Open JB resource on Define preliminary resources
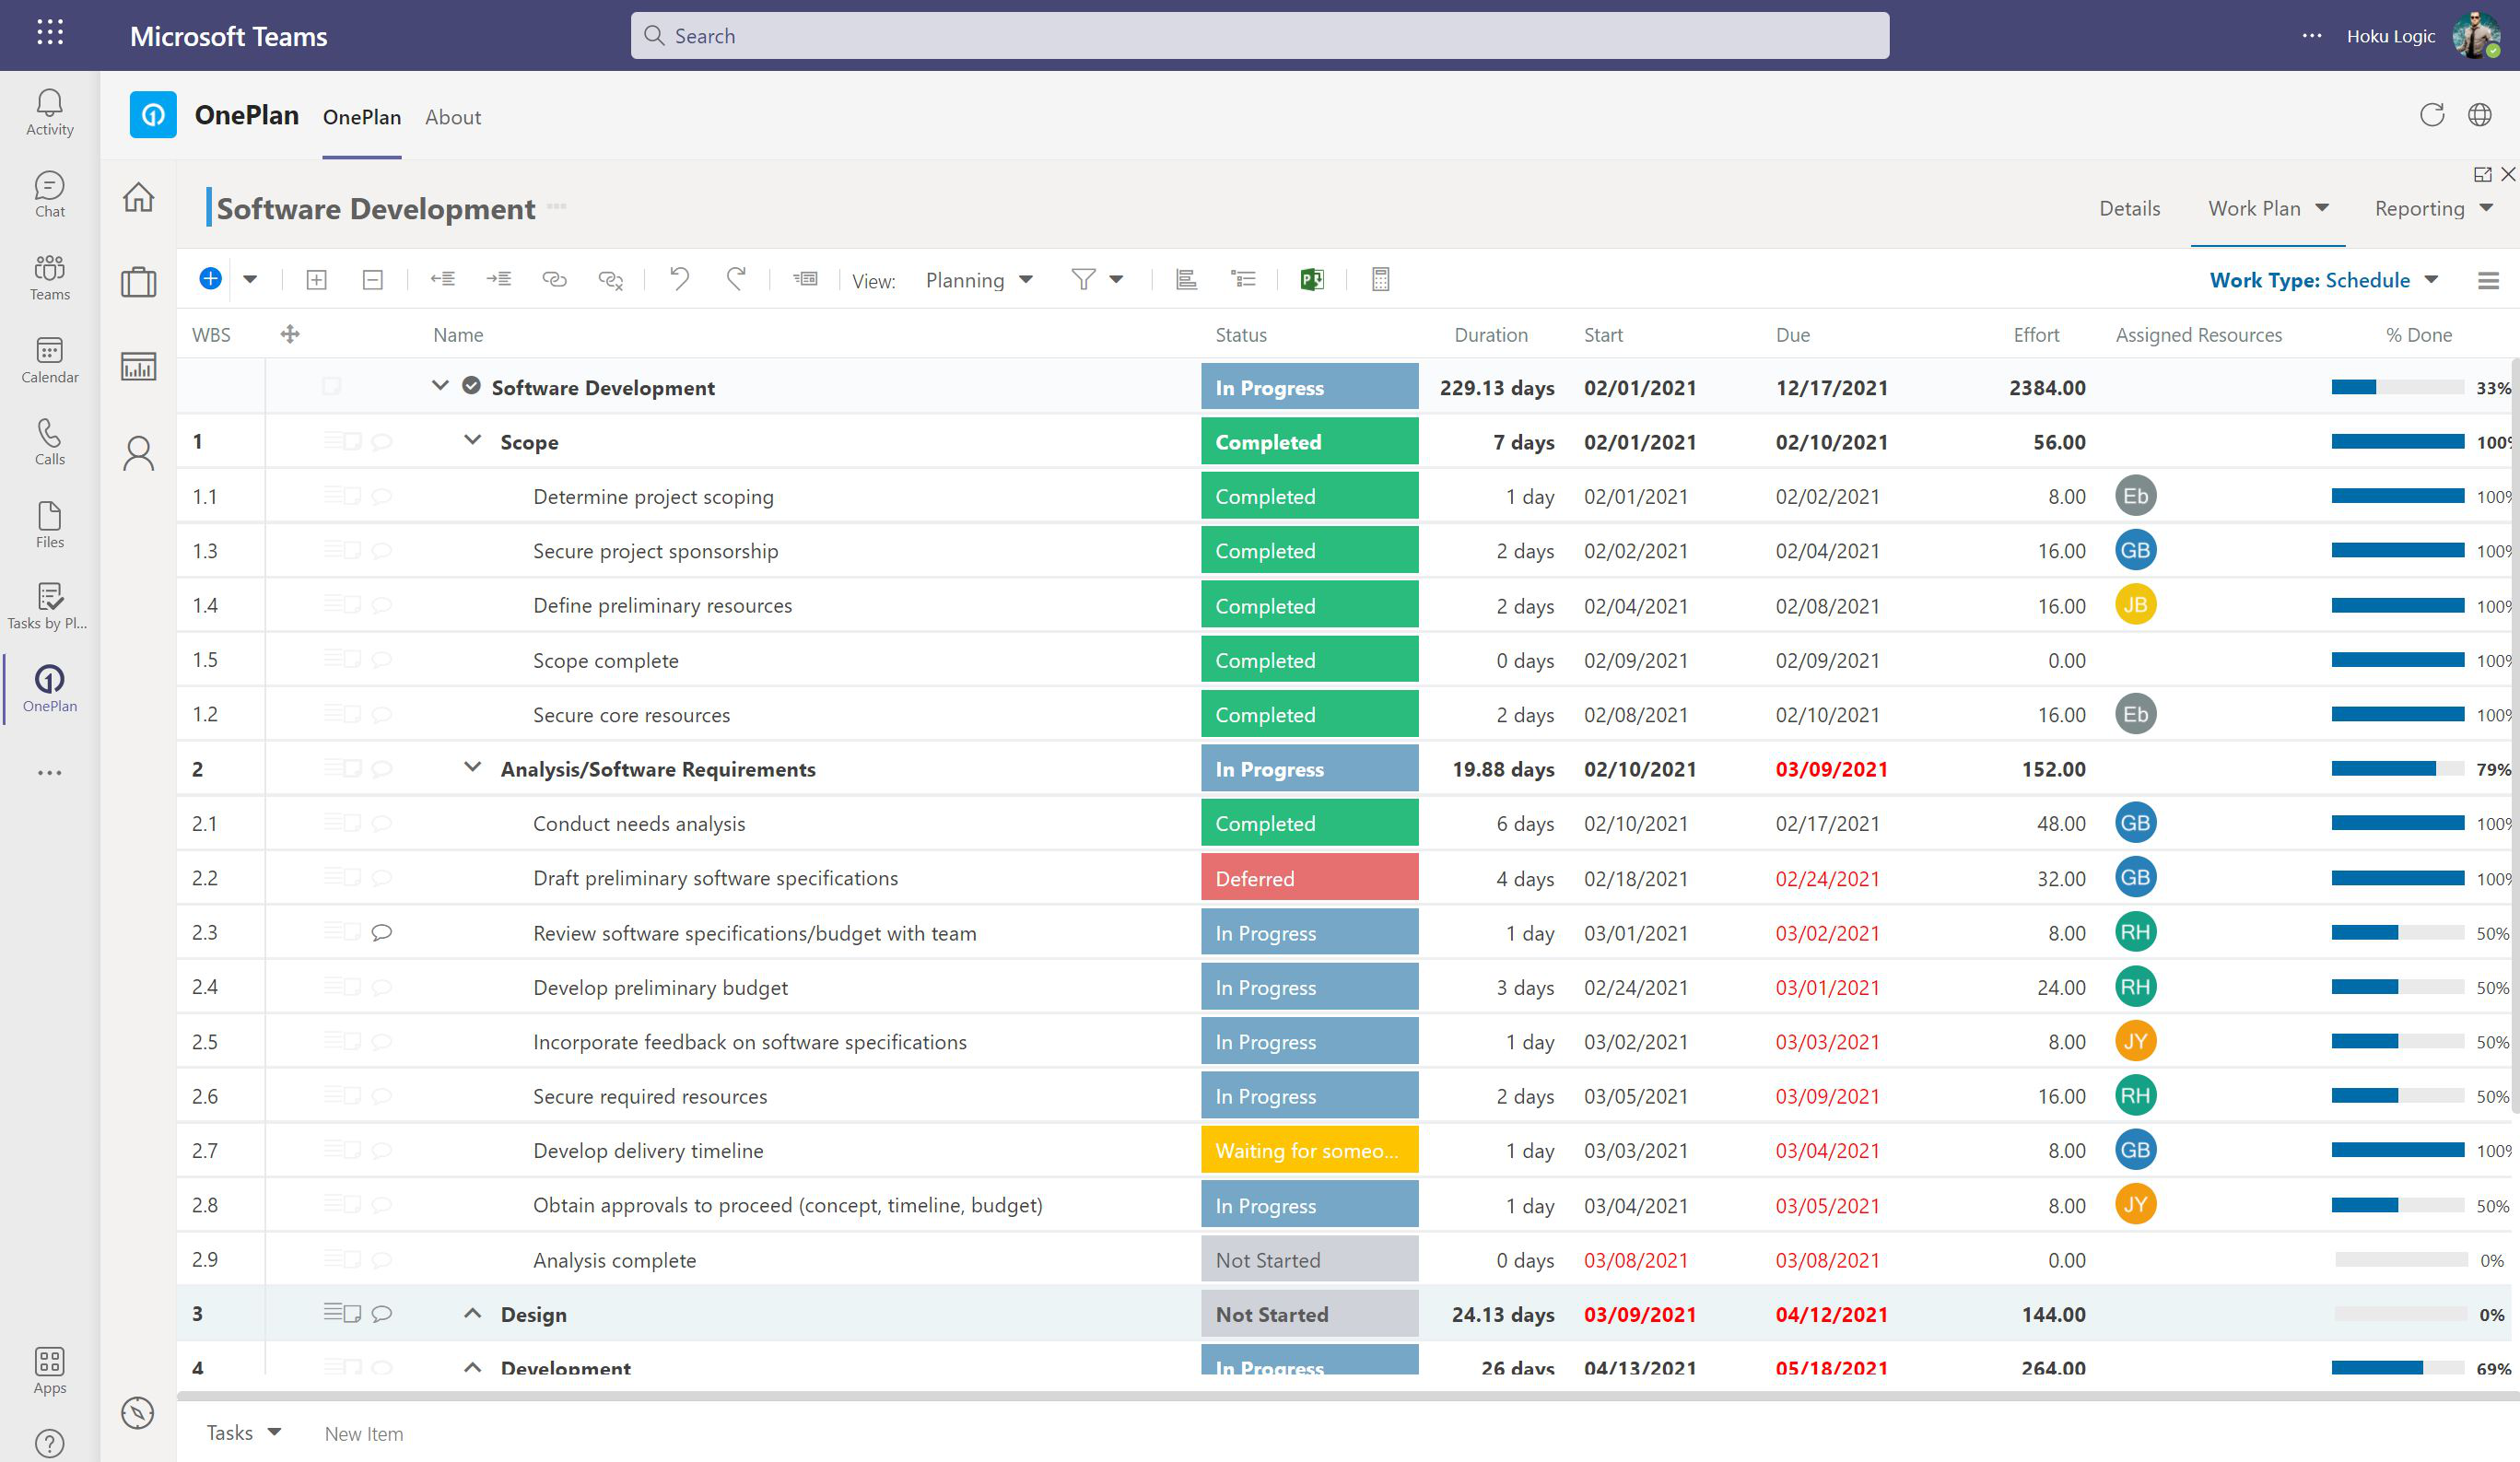The image size is (2520, 1462). 2135,604
